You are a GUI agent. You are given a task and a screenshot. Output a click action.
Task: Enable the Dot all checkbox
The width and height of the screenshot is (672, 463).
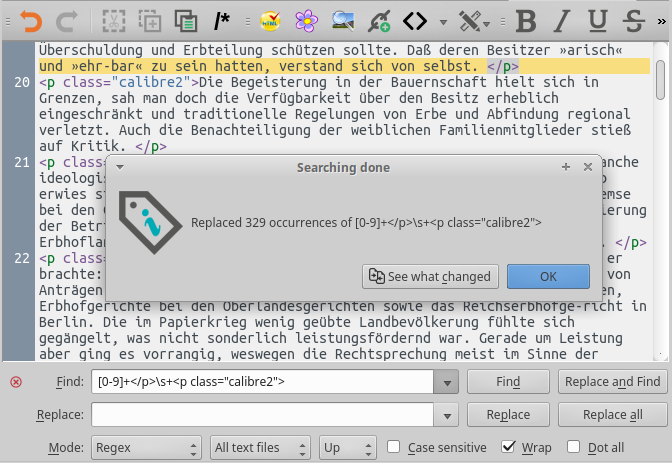point(573,447)
